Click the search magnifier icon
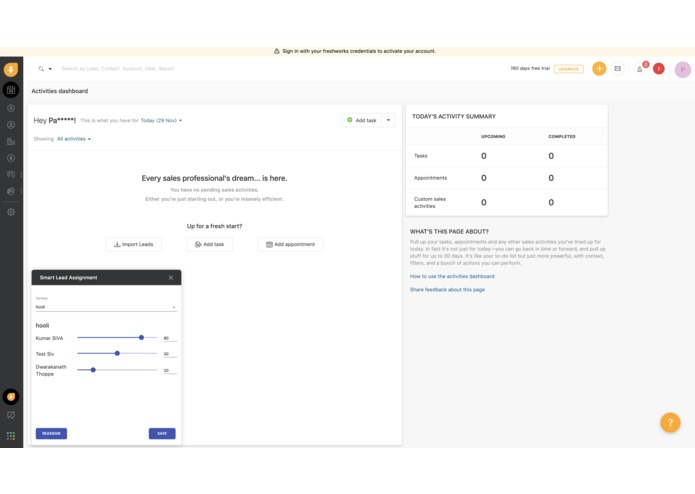This screenshot has height=494, width=695. 41,69
